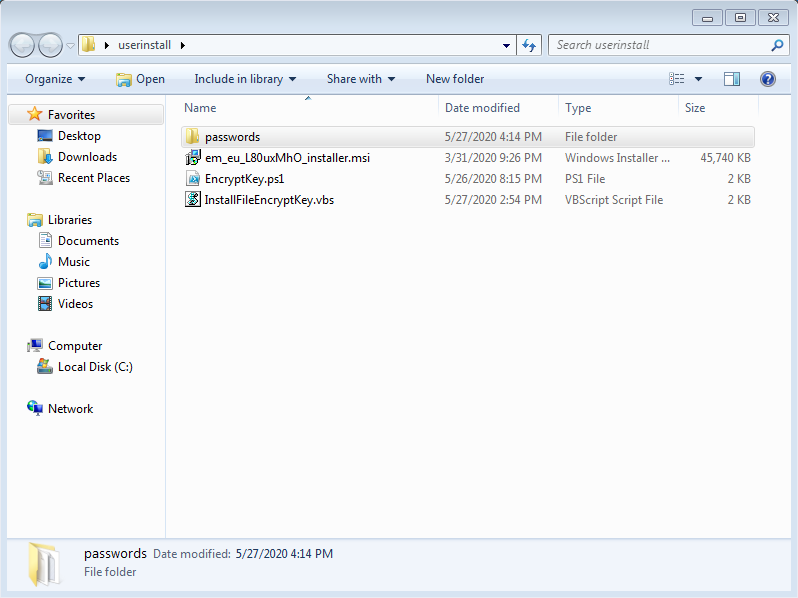798x598 pixels.
Task: Open the Videos library
Action: 75,304
